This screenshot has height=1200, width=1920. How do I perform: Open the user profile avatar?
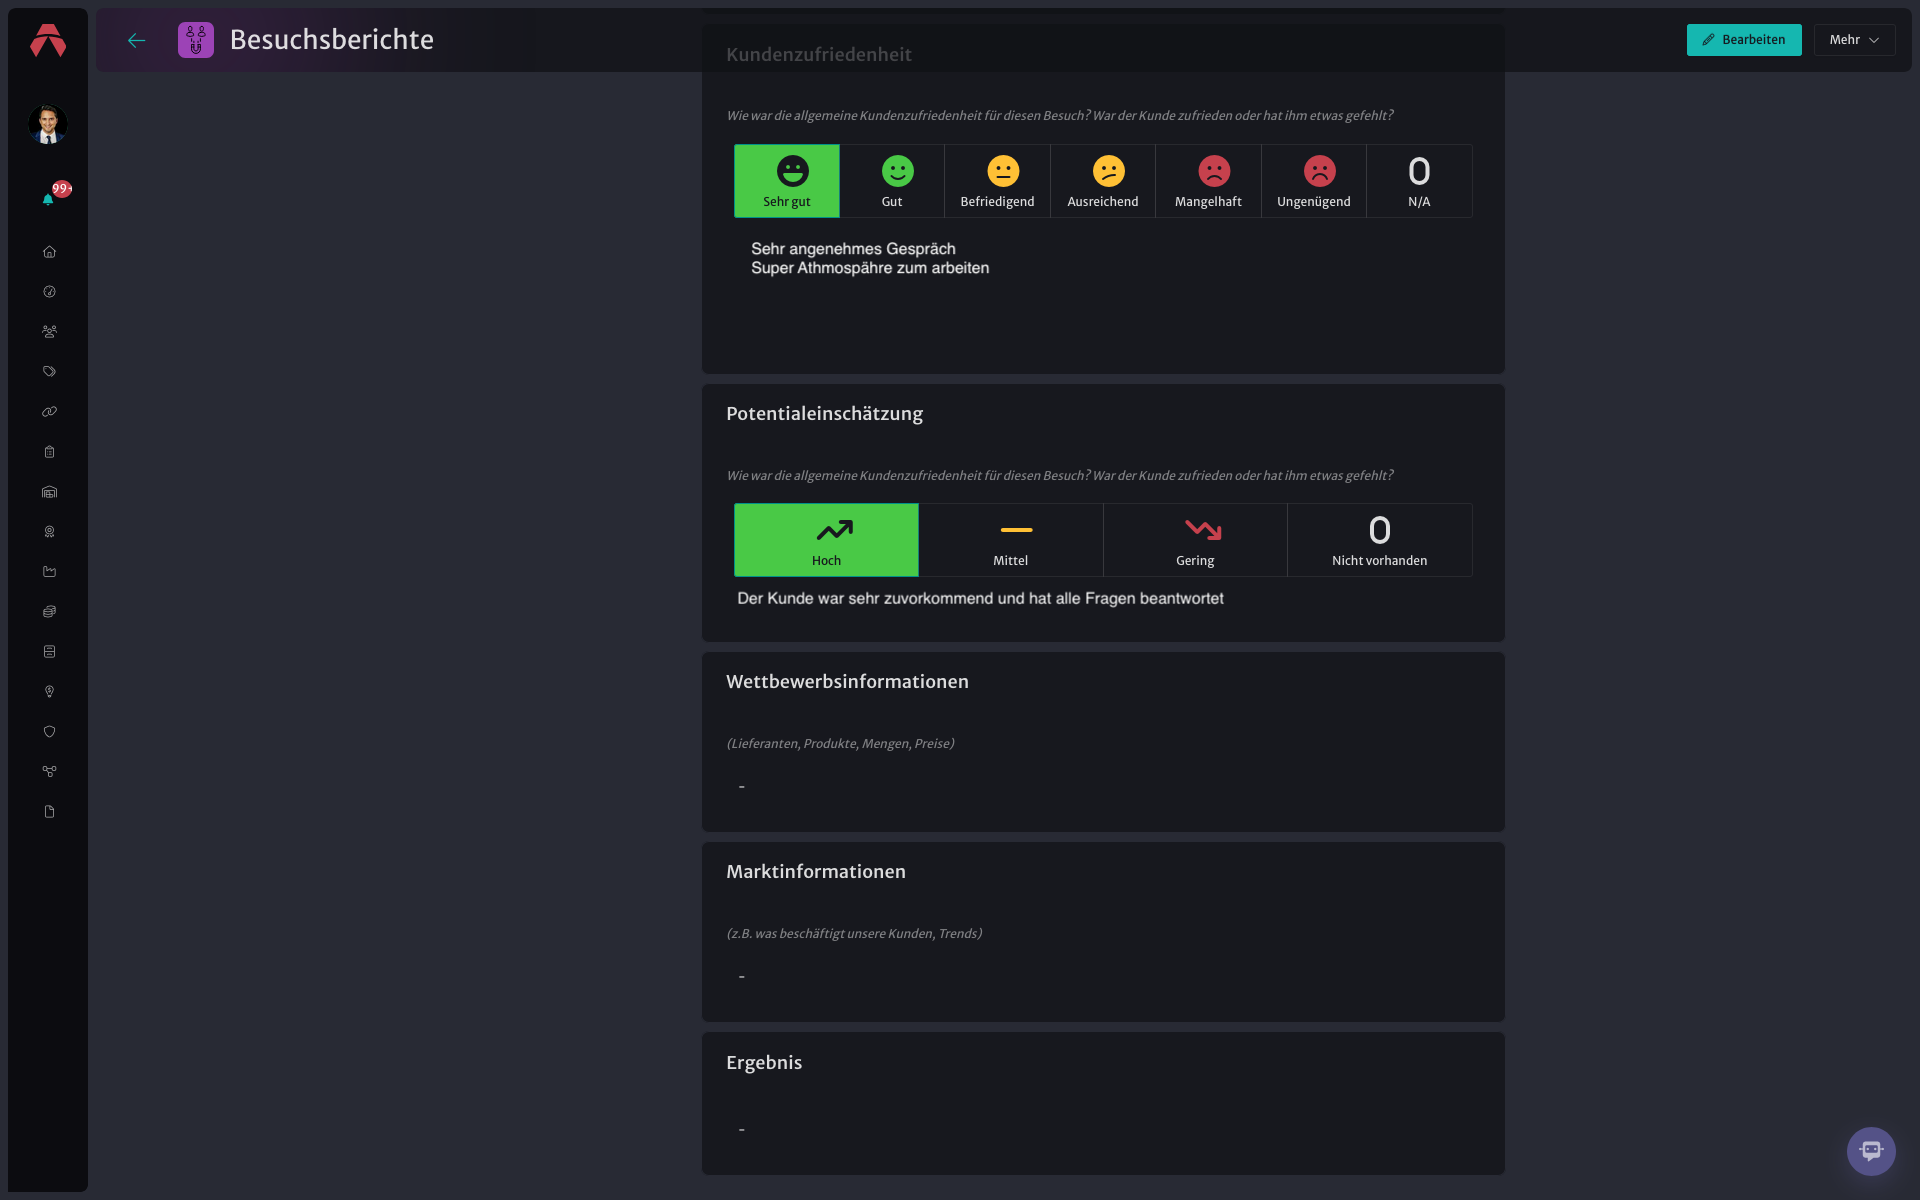click(x=47, y=124)
